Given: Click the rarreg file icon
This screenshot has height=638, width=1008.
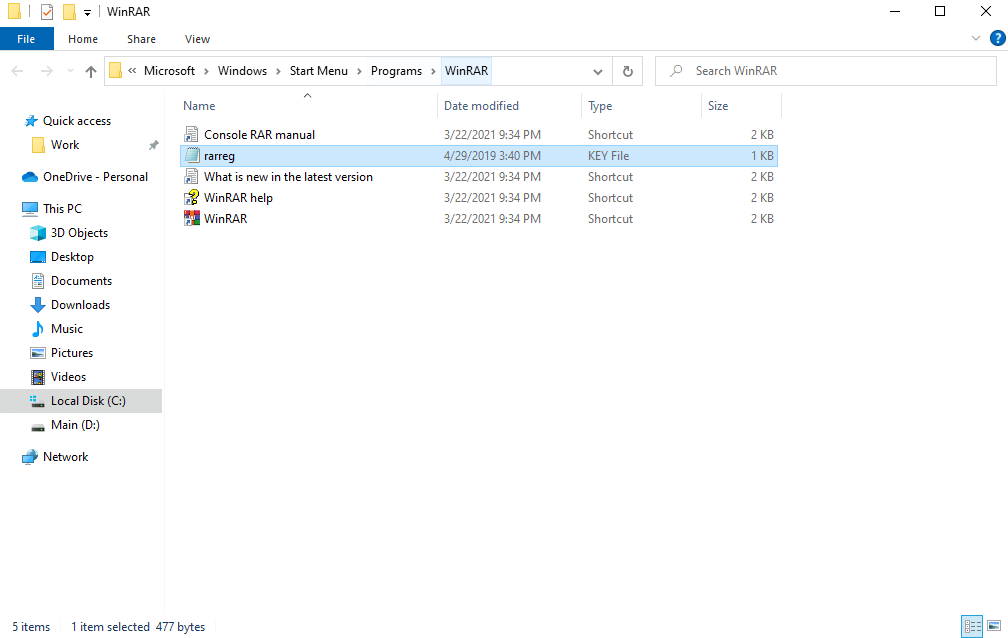Looking at the screenshot, I should (x=192, y=155).
